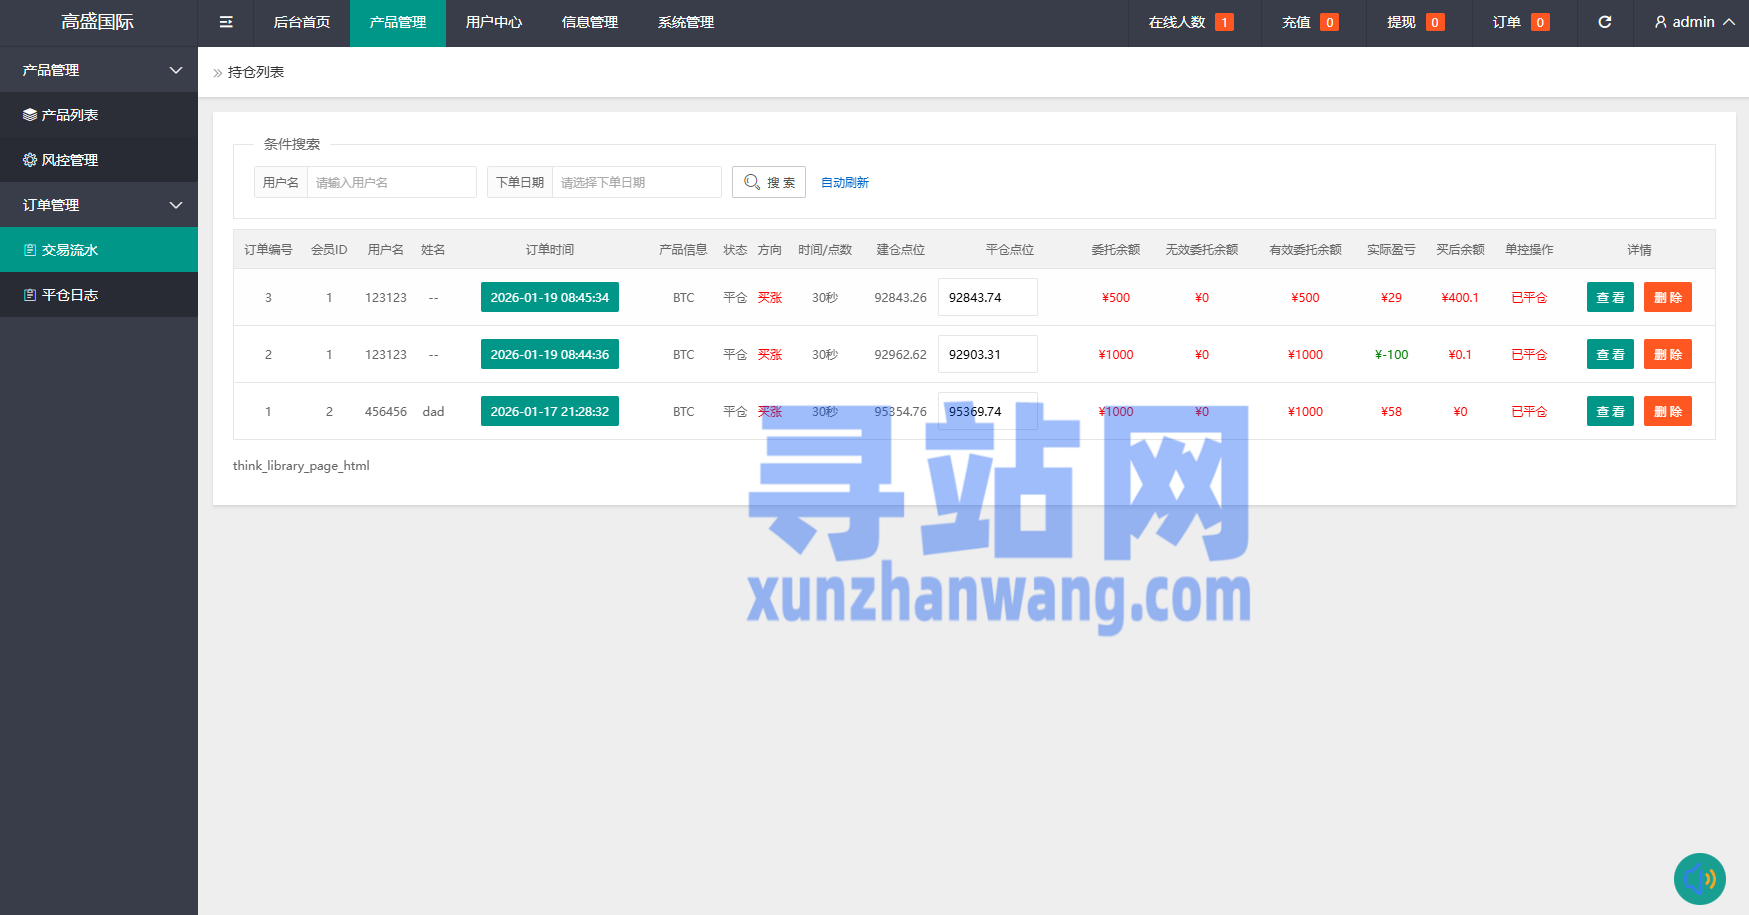Viewport: 1749px width, 915px height.
Task: Click the sidebar collapse hamburger icon
Action: (226, 22)
